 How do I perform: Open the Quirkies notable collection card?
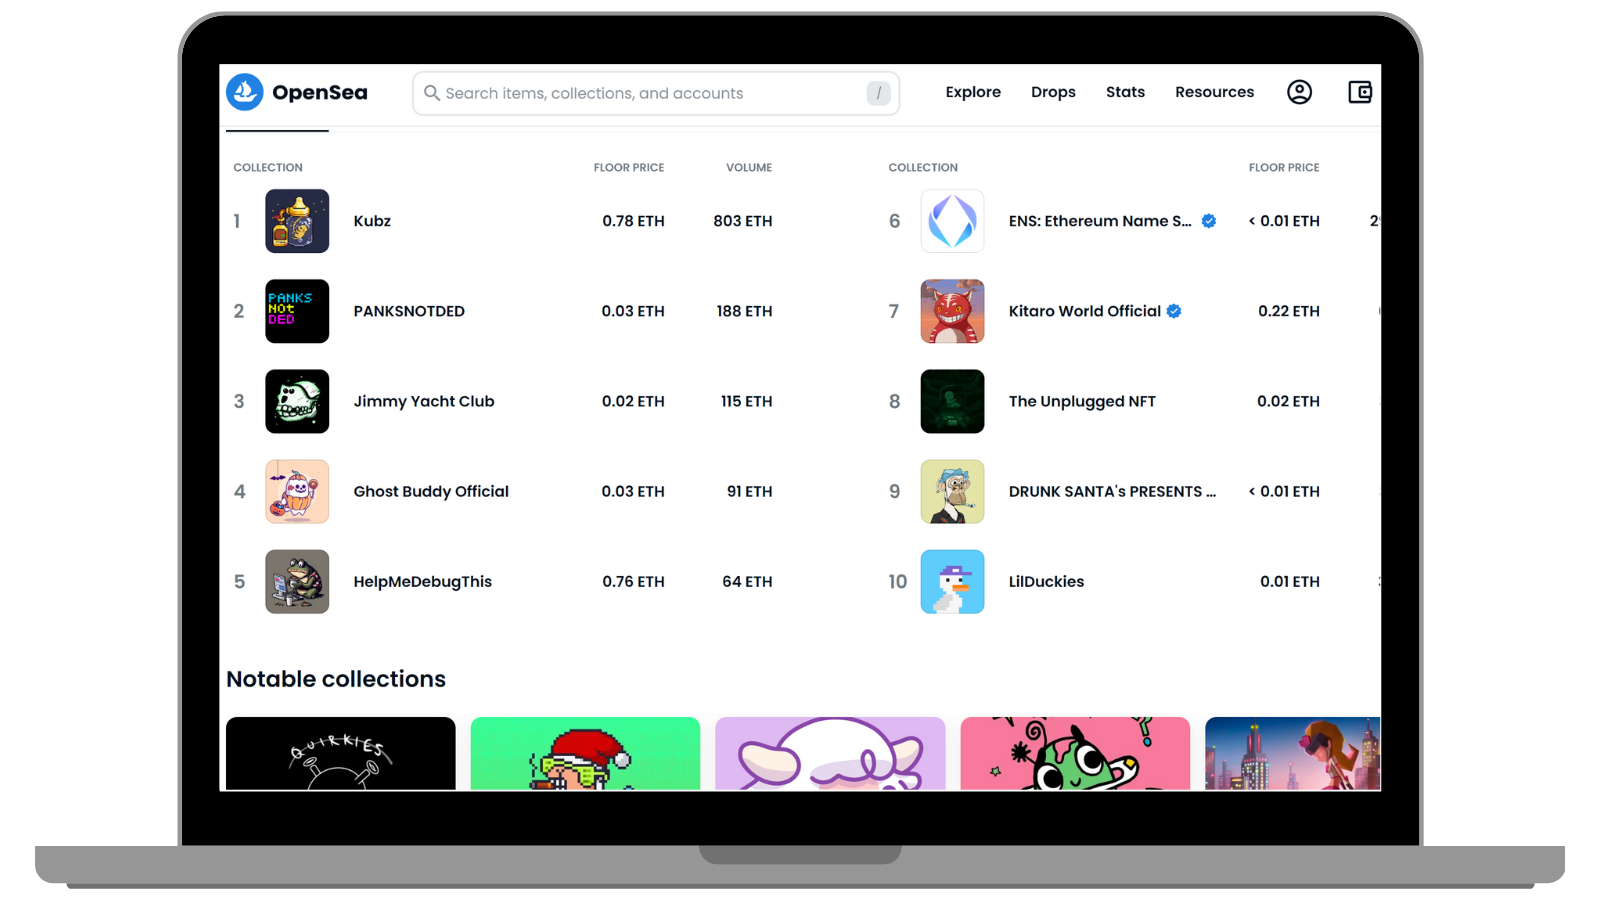tap(340, 753)
